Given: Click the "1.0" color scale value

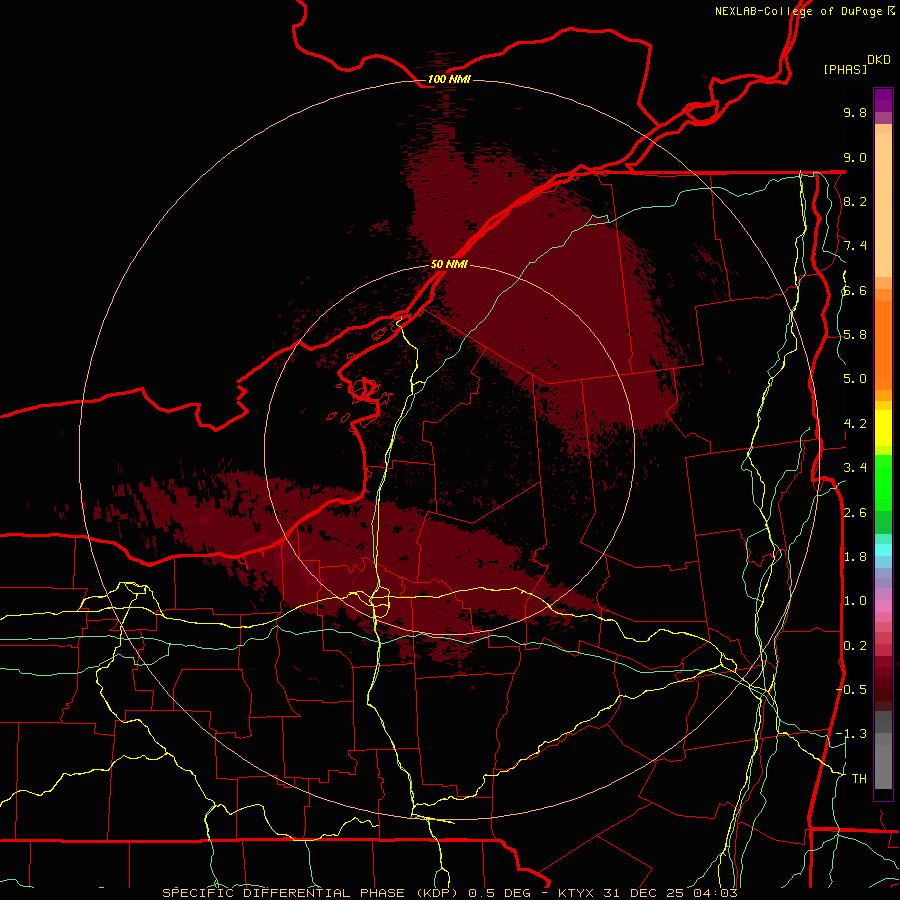Looking at the screenshot, I should tap(855, 601).
